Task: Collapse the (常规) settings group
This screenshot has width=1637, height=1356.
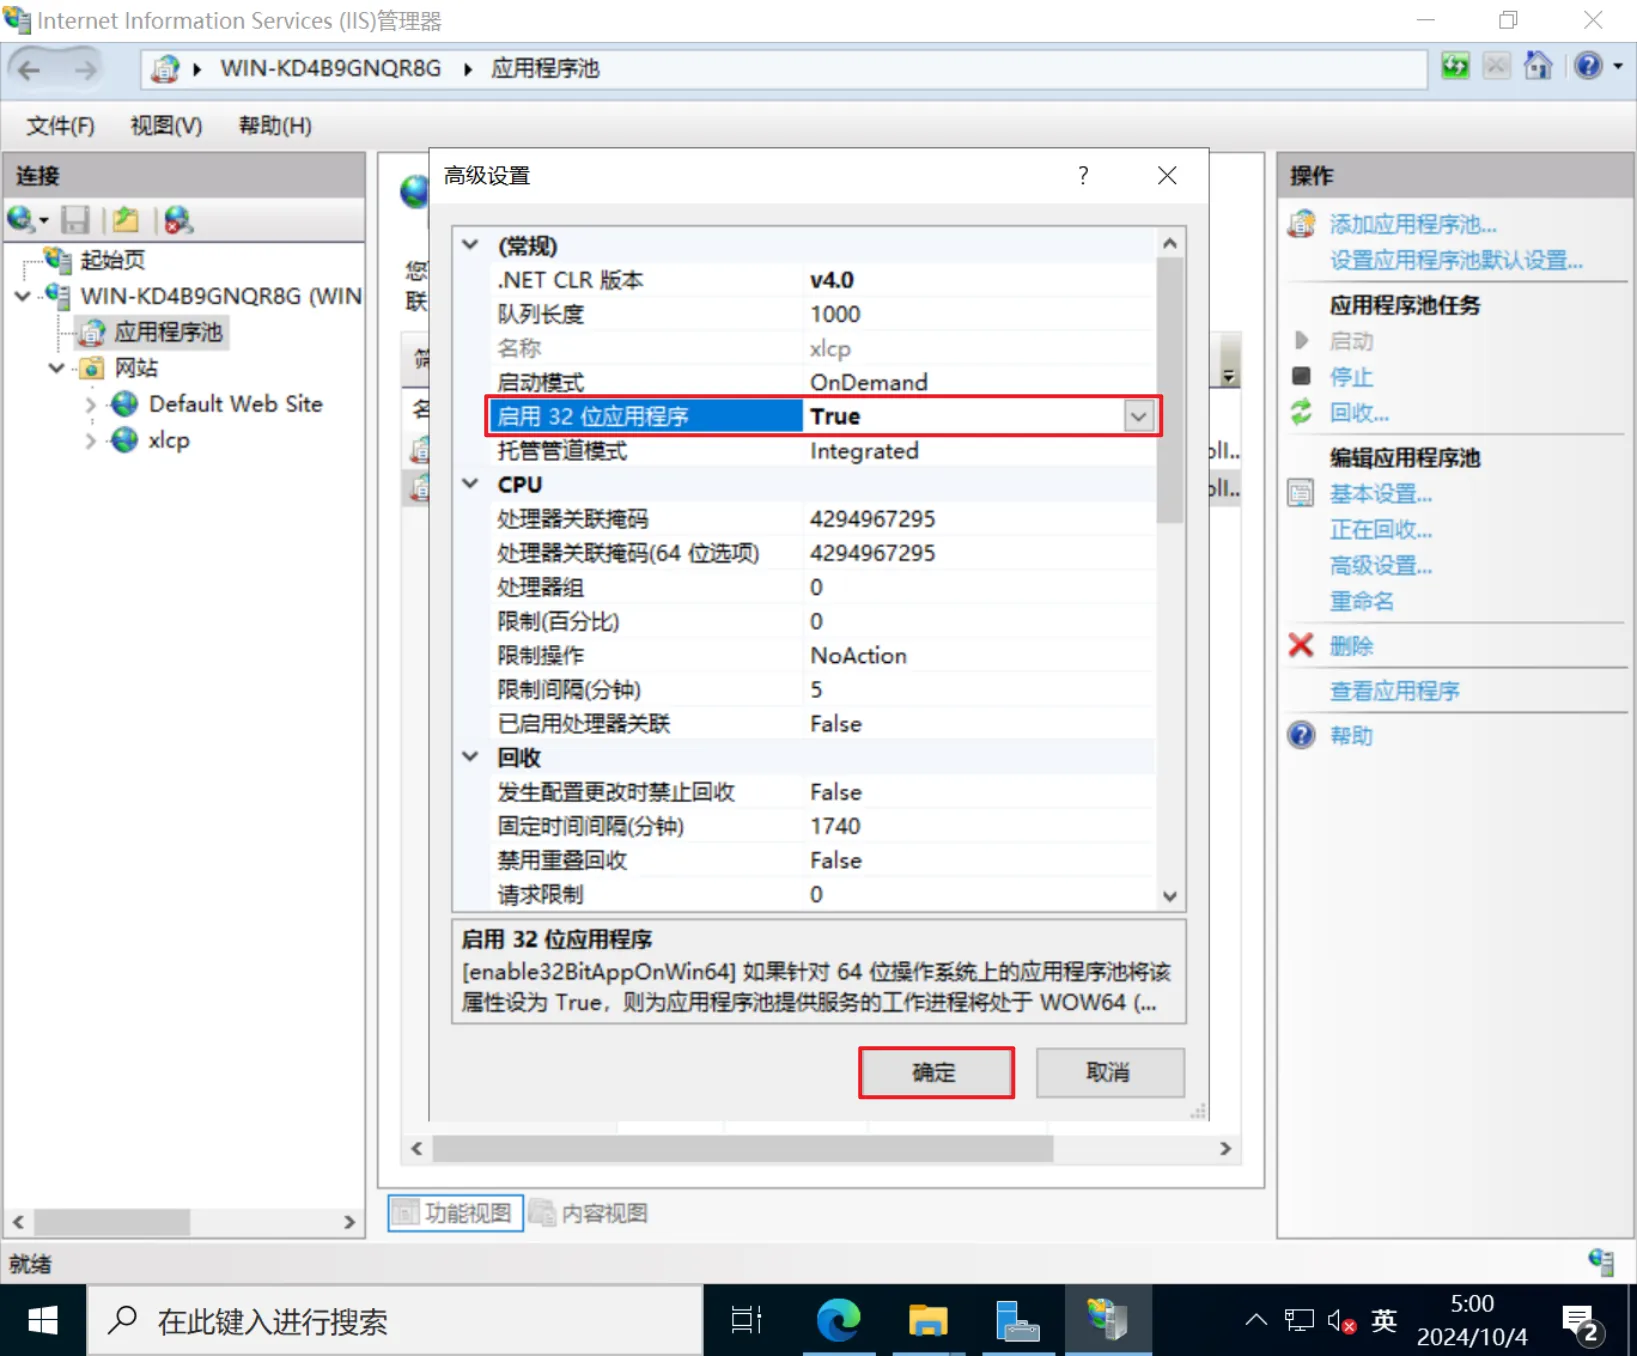Action: tap(470, 245)
